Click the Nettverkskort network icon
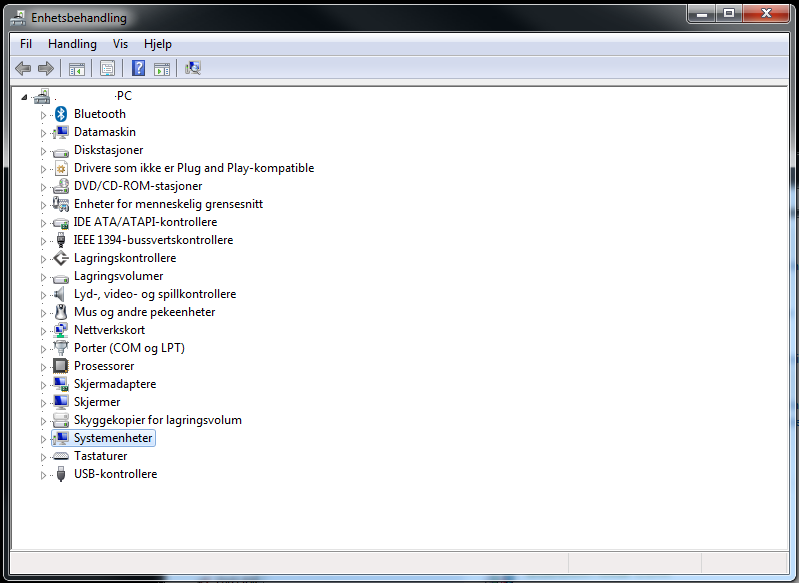The width and height of the screenshot is (799, 583). [x=61, y=330]
